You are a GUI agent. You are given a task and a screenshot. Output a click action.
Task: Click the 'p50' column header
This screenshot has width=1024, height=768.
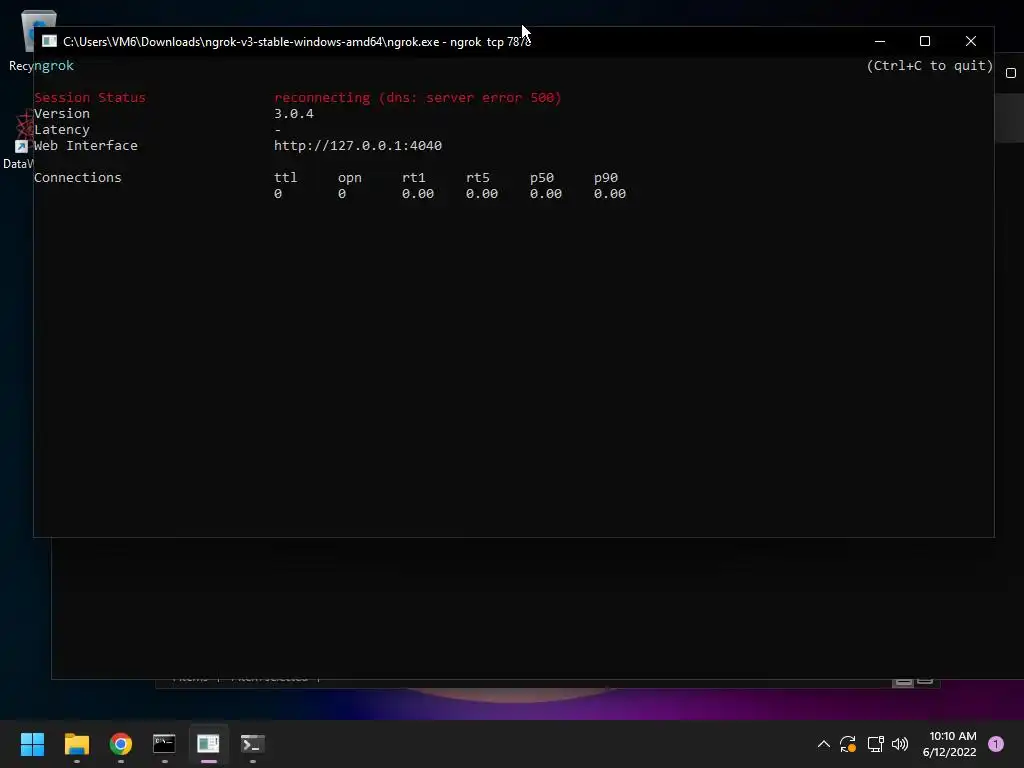tap(541, 178)
